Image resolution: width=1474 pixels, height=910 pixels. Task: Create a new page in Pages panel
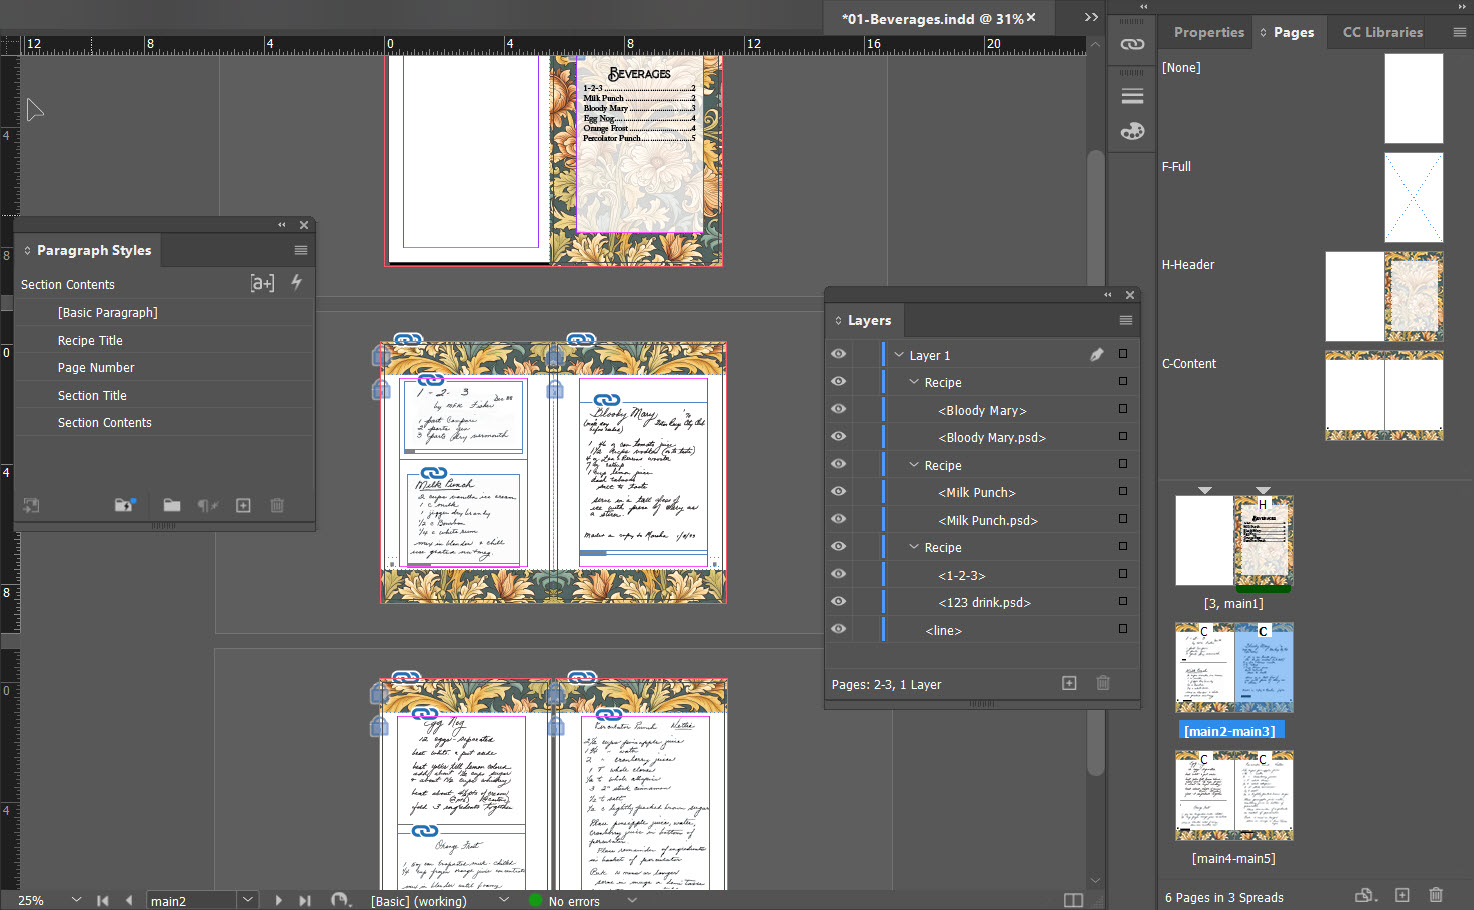[1401, 895]
